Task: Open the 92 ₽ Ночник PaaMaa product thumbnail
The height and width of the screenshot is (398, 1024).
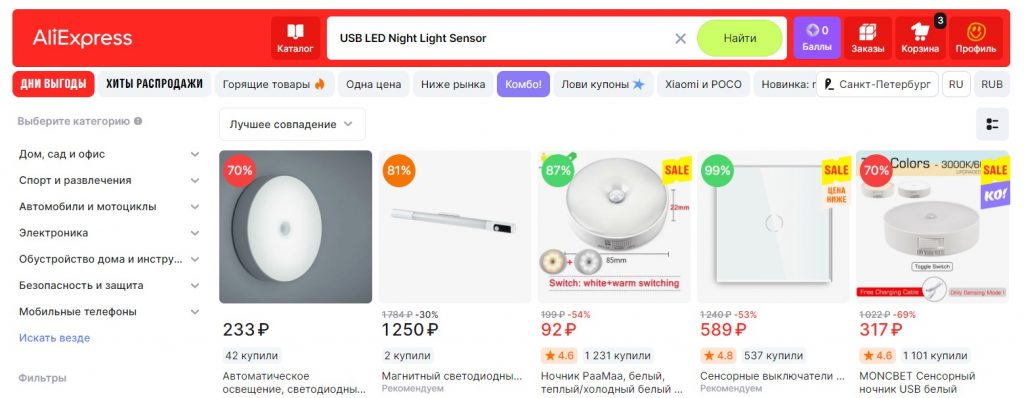Action: click(x=614, y=227)
